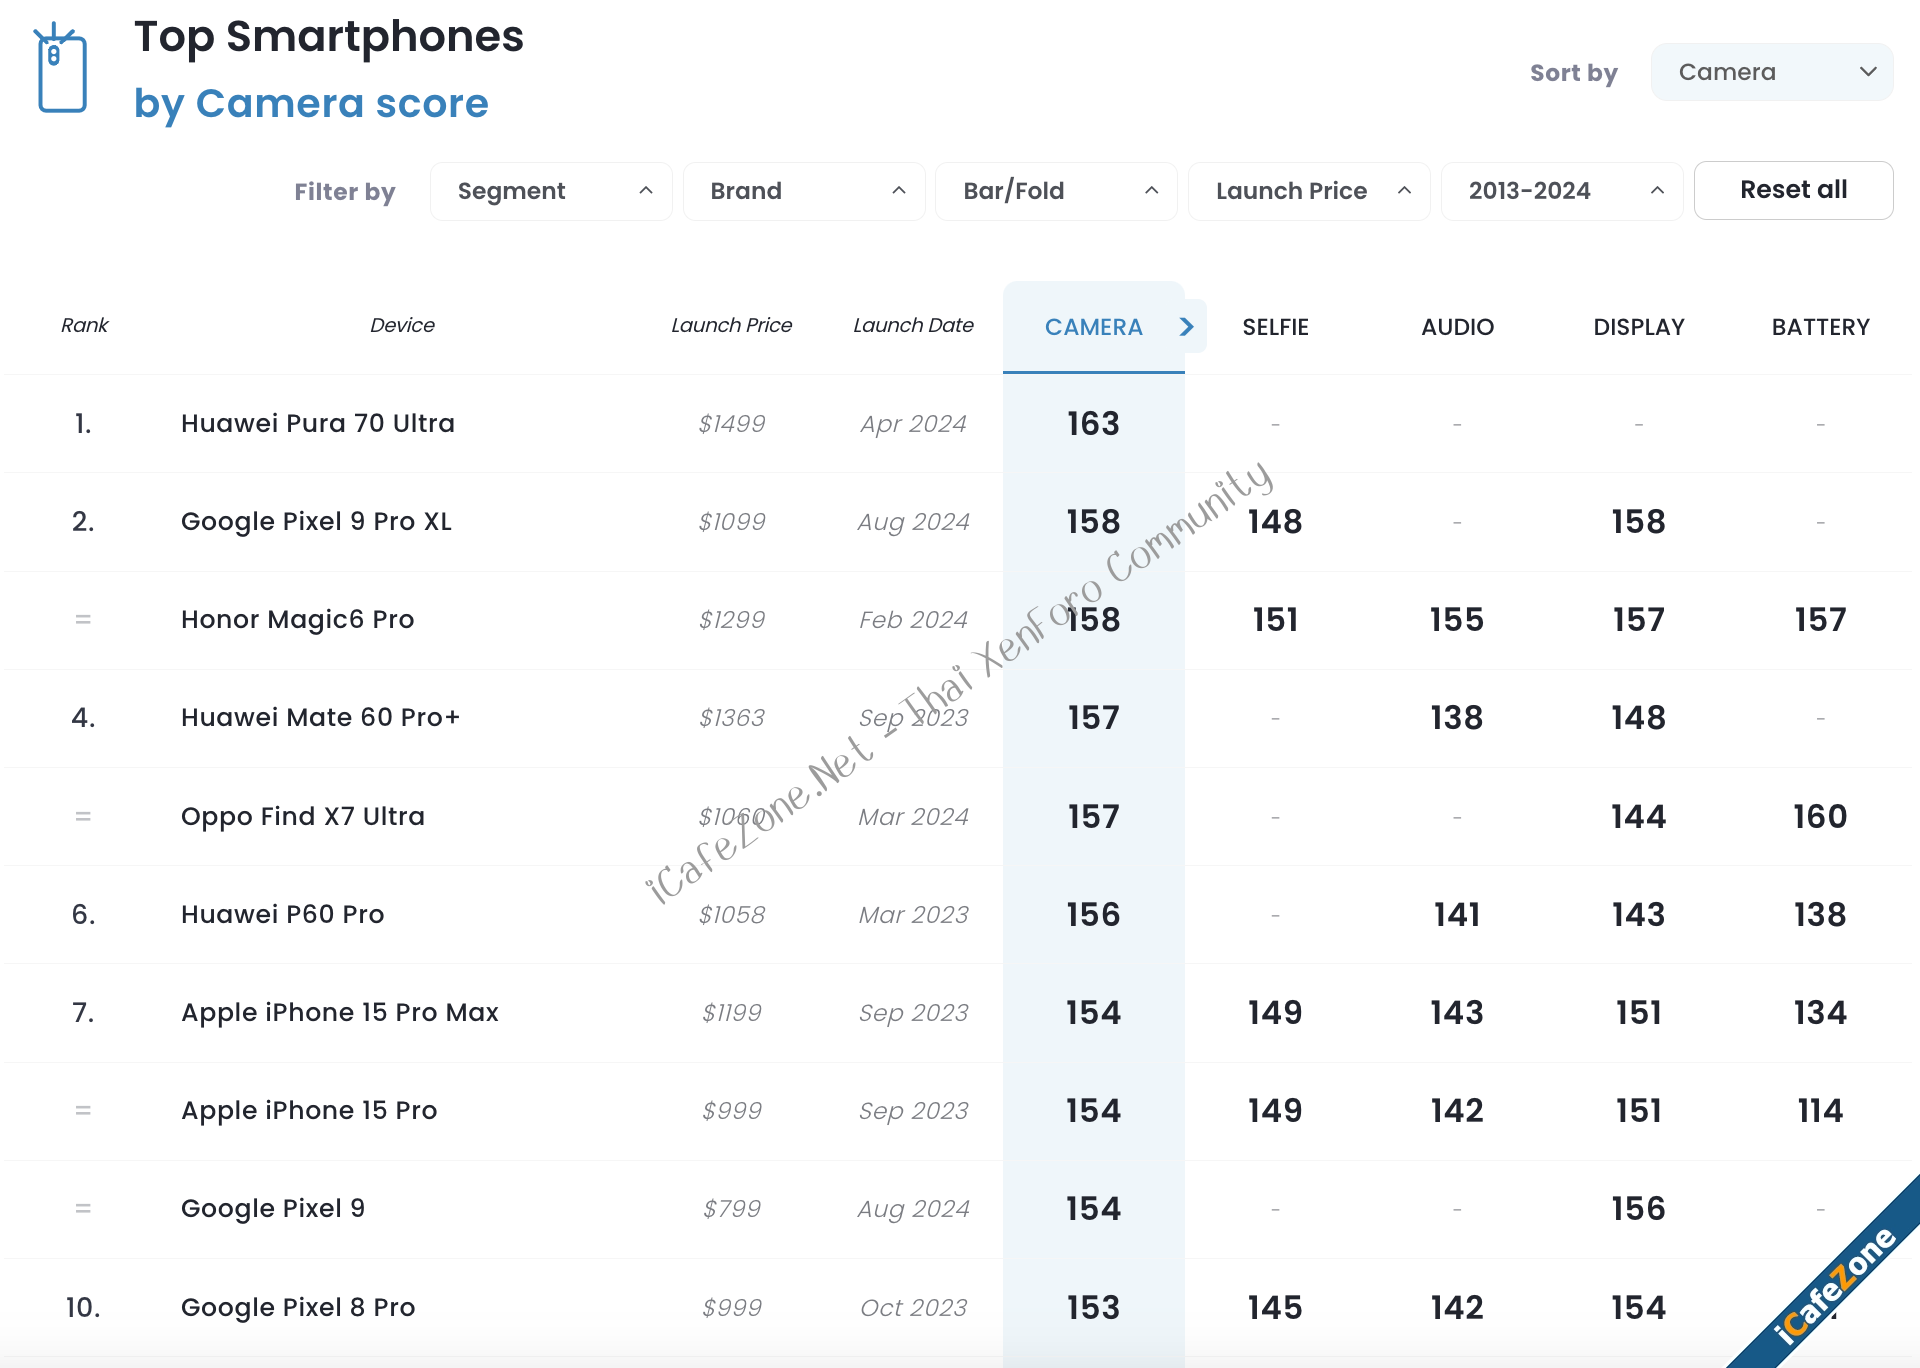Select the AUDIO column tab
1920x1368 pixels.
click(x=1457, y=327)
